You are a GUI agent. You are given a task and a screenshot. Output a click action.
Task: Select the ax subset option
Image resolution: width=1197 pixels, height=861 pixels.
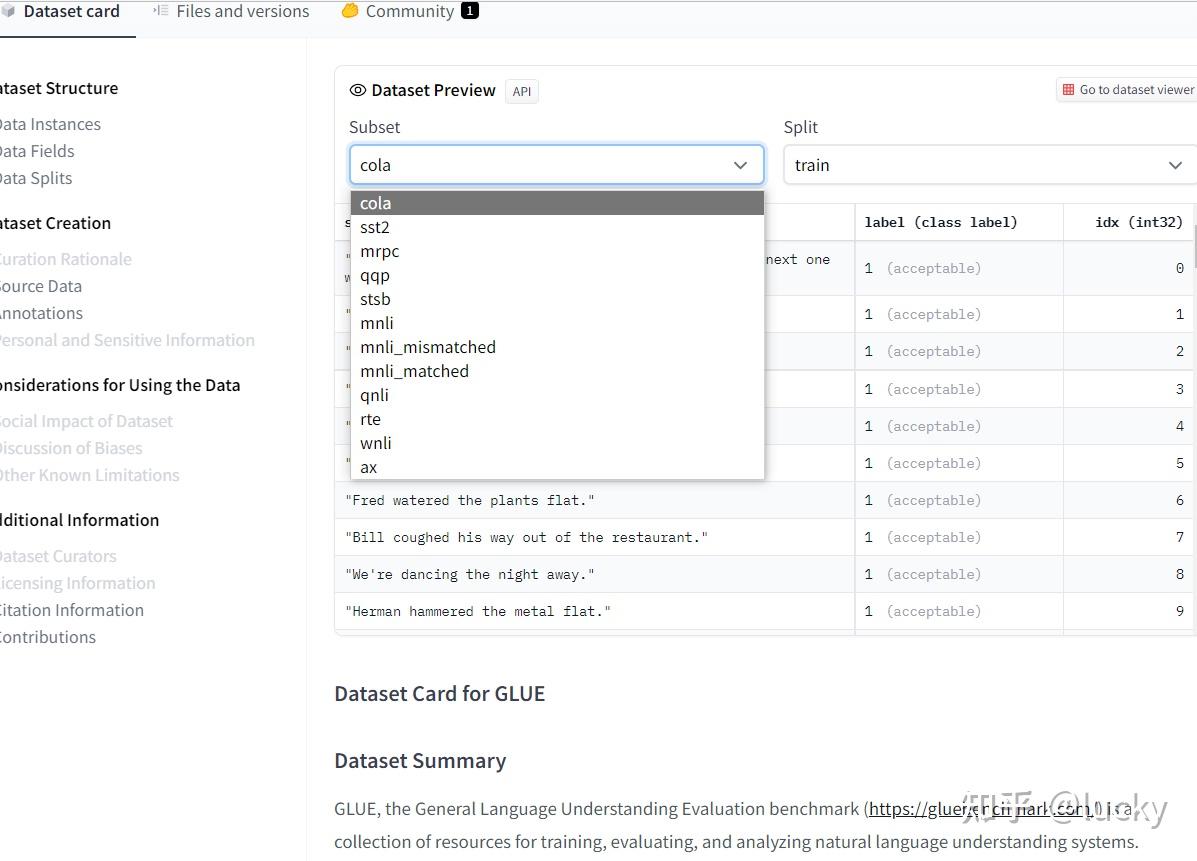[557, 467]
